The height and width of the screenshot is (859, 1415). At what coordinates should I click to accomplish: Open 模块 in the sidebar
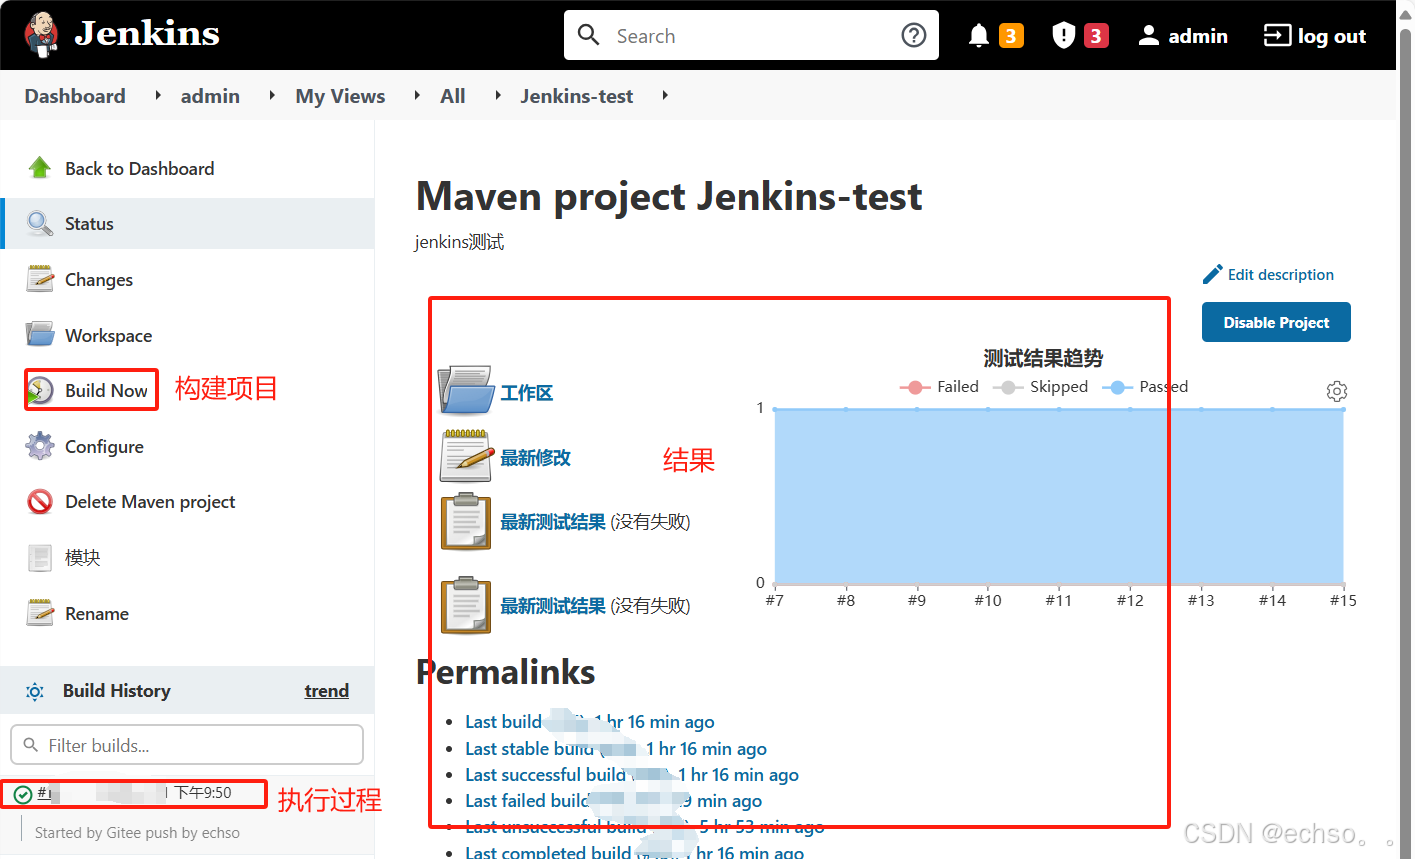coord(82,557)
